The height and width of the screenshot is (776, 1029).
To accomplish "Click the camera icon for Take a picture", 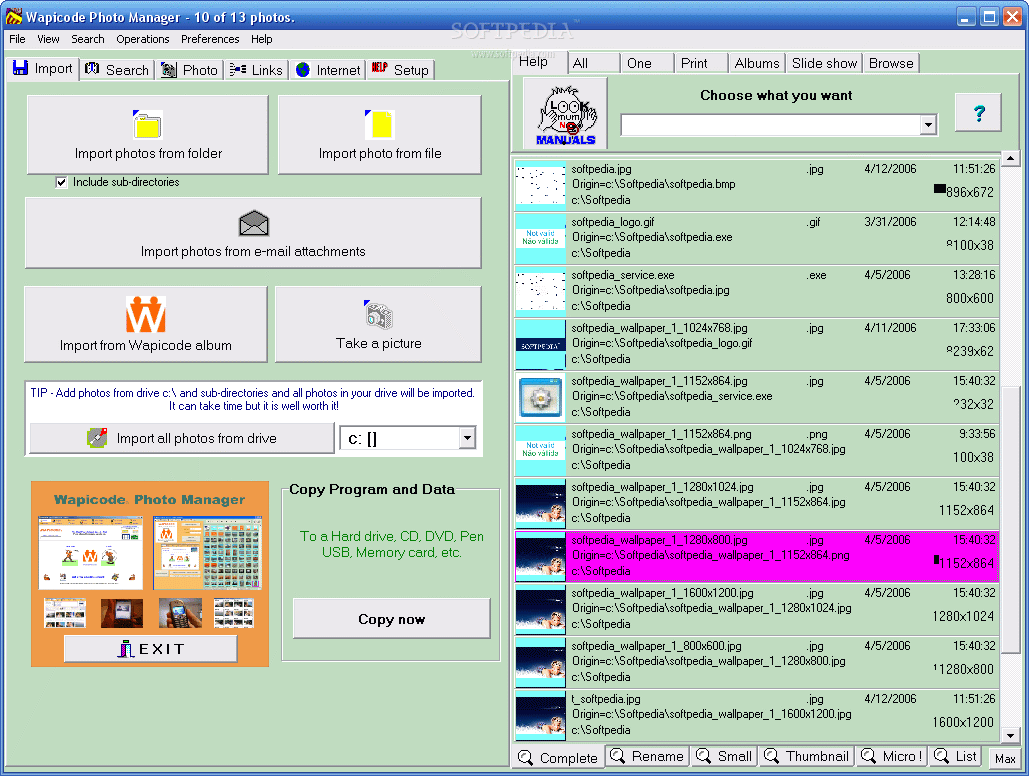I will pyautogui.click(x=379, y=314).
